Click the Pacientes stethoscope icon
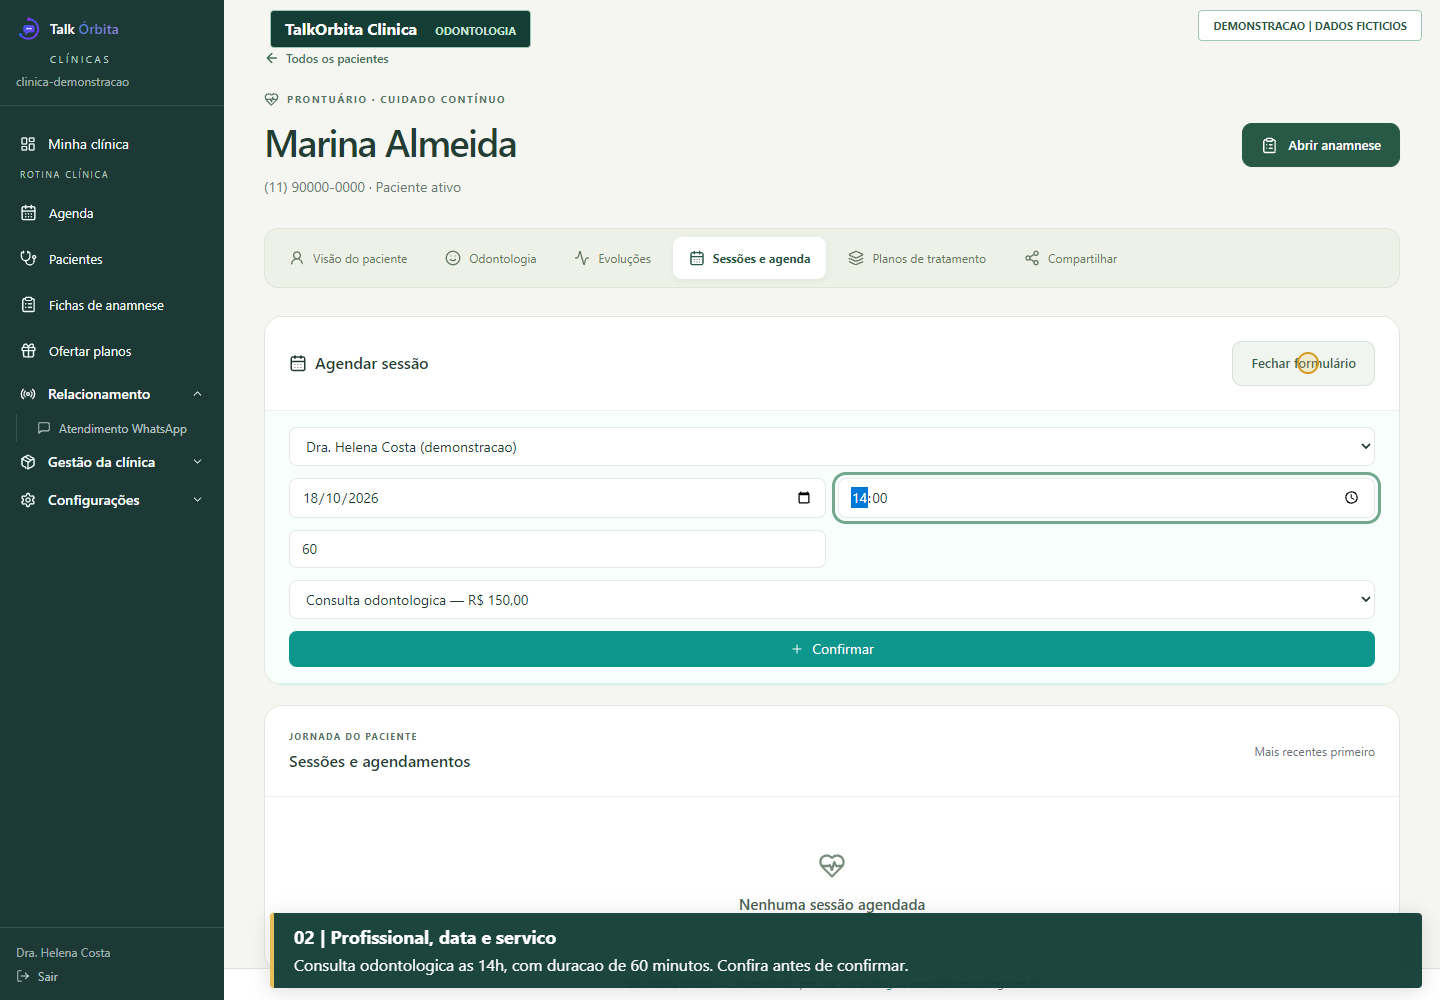 tap(28, 259)
